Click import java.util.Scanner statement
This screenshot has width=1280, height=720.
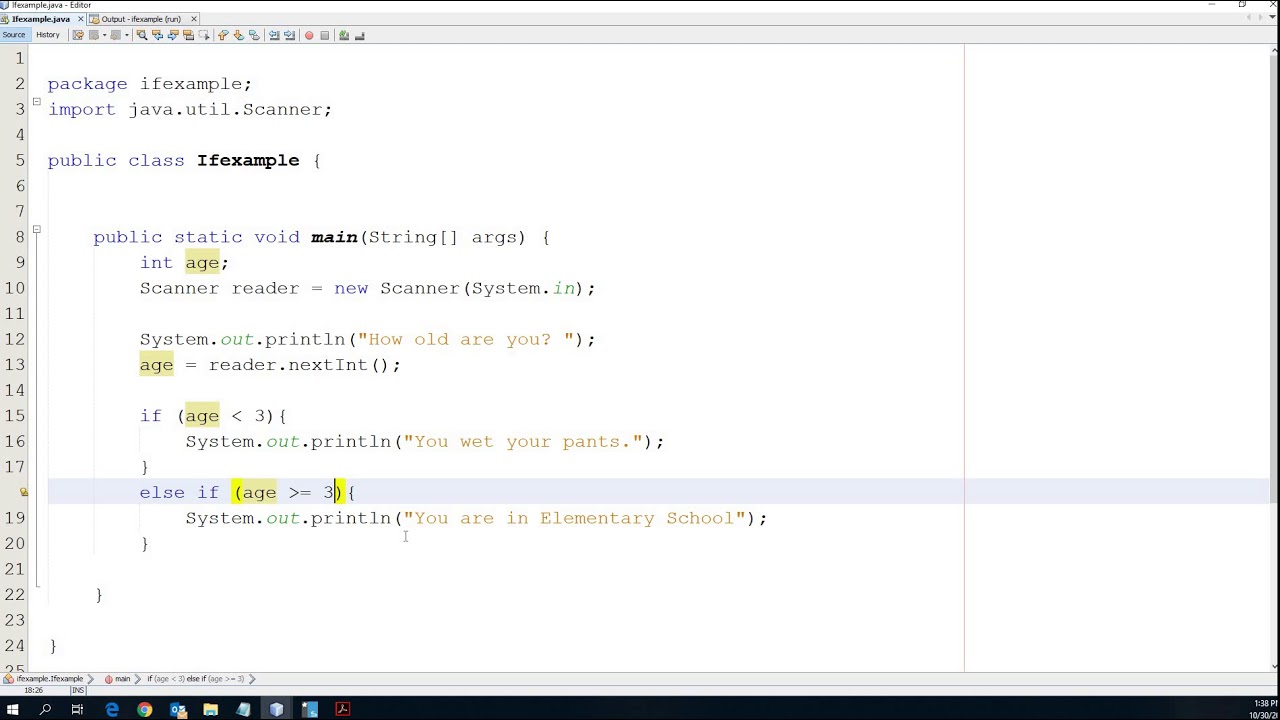[x=190, y=109]
